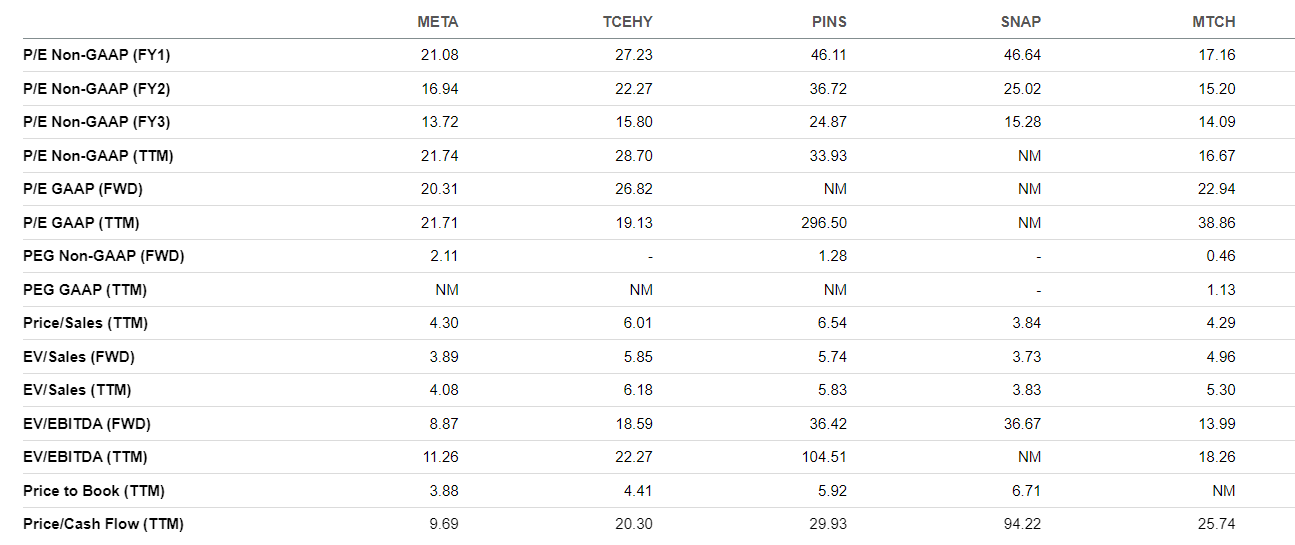
Task: Click the P/E Non-GAAP (FY1) row label
Action: pyautogui.click(x=89, y=55)
